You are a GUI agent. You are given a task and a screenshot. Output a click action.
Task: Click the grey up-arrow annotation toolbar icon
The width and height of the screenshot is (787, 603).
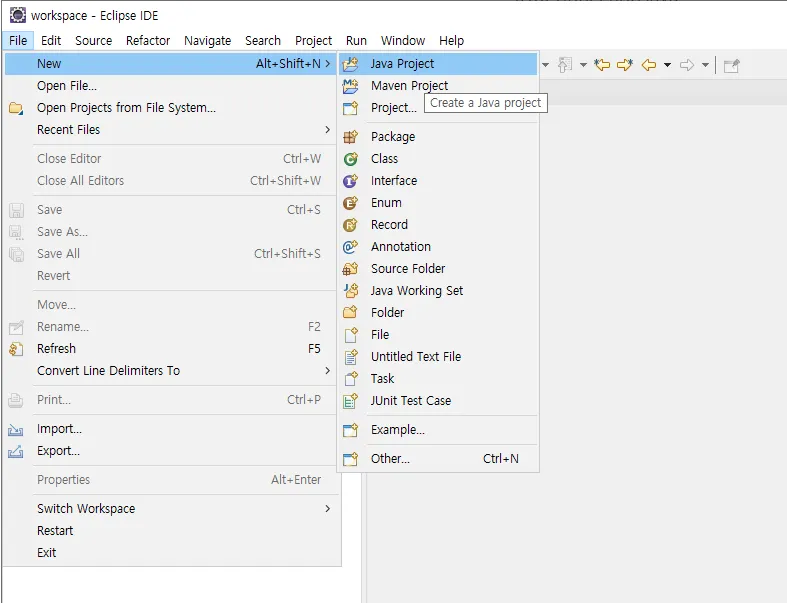tap(565, 65)
